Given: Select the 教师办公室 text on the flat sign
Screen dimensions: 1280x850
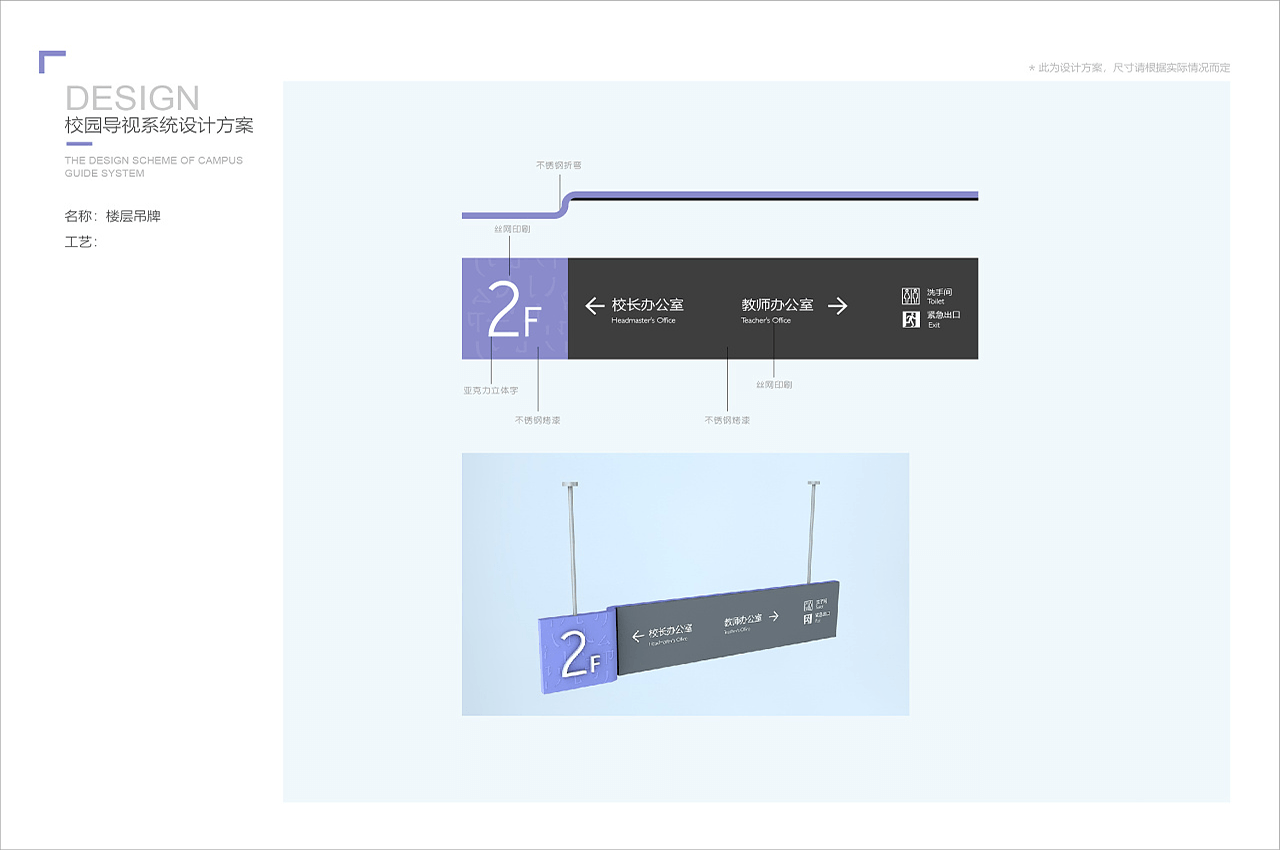Looking at the screenshot, I should (777, 305).
